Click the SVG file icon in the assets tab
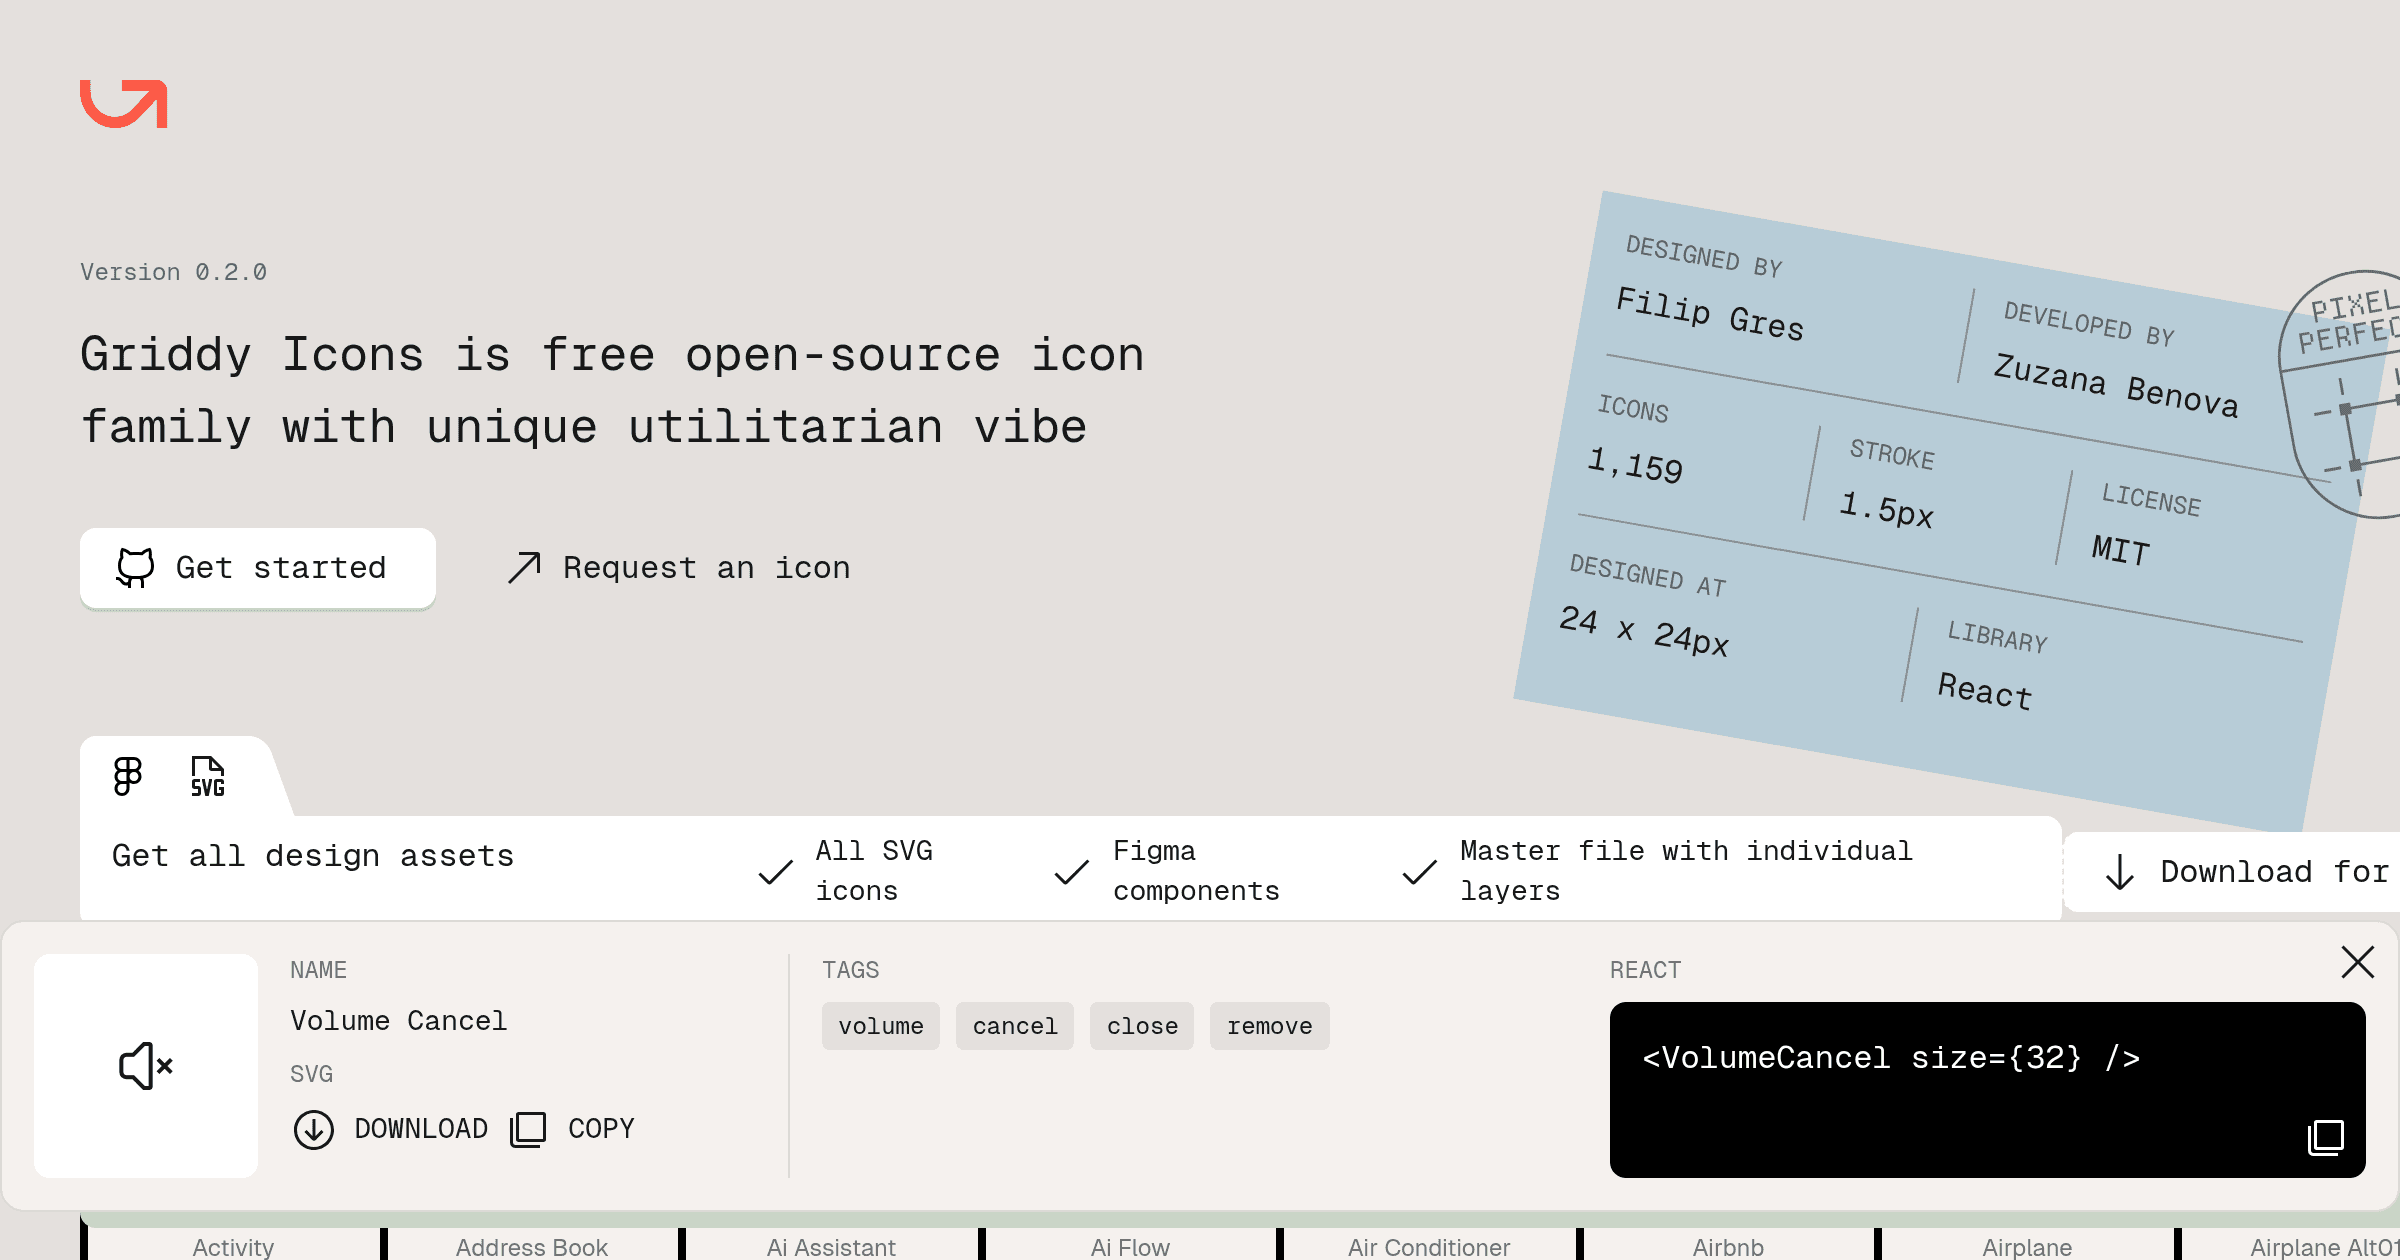Screen dimensions: 2400x1260 tap(208, 776)
